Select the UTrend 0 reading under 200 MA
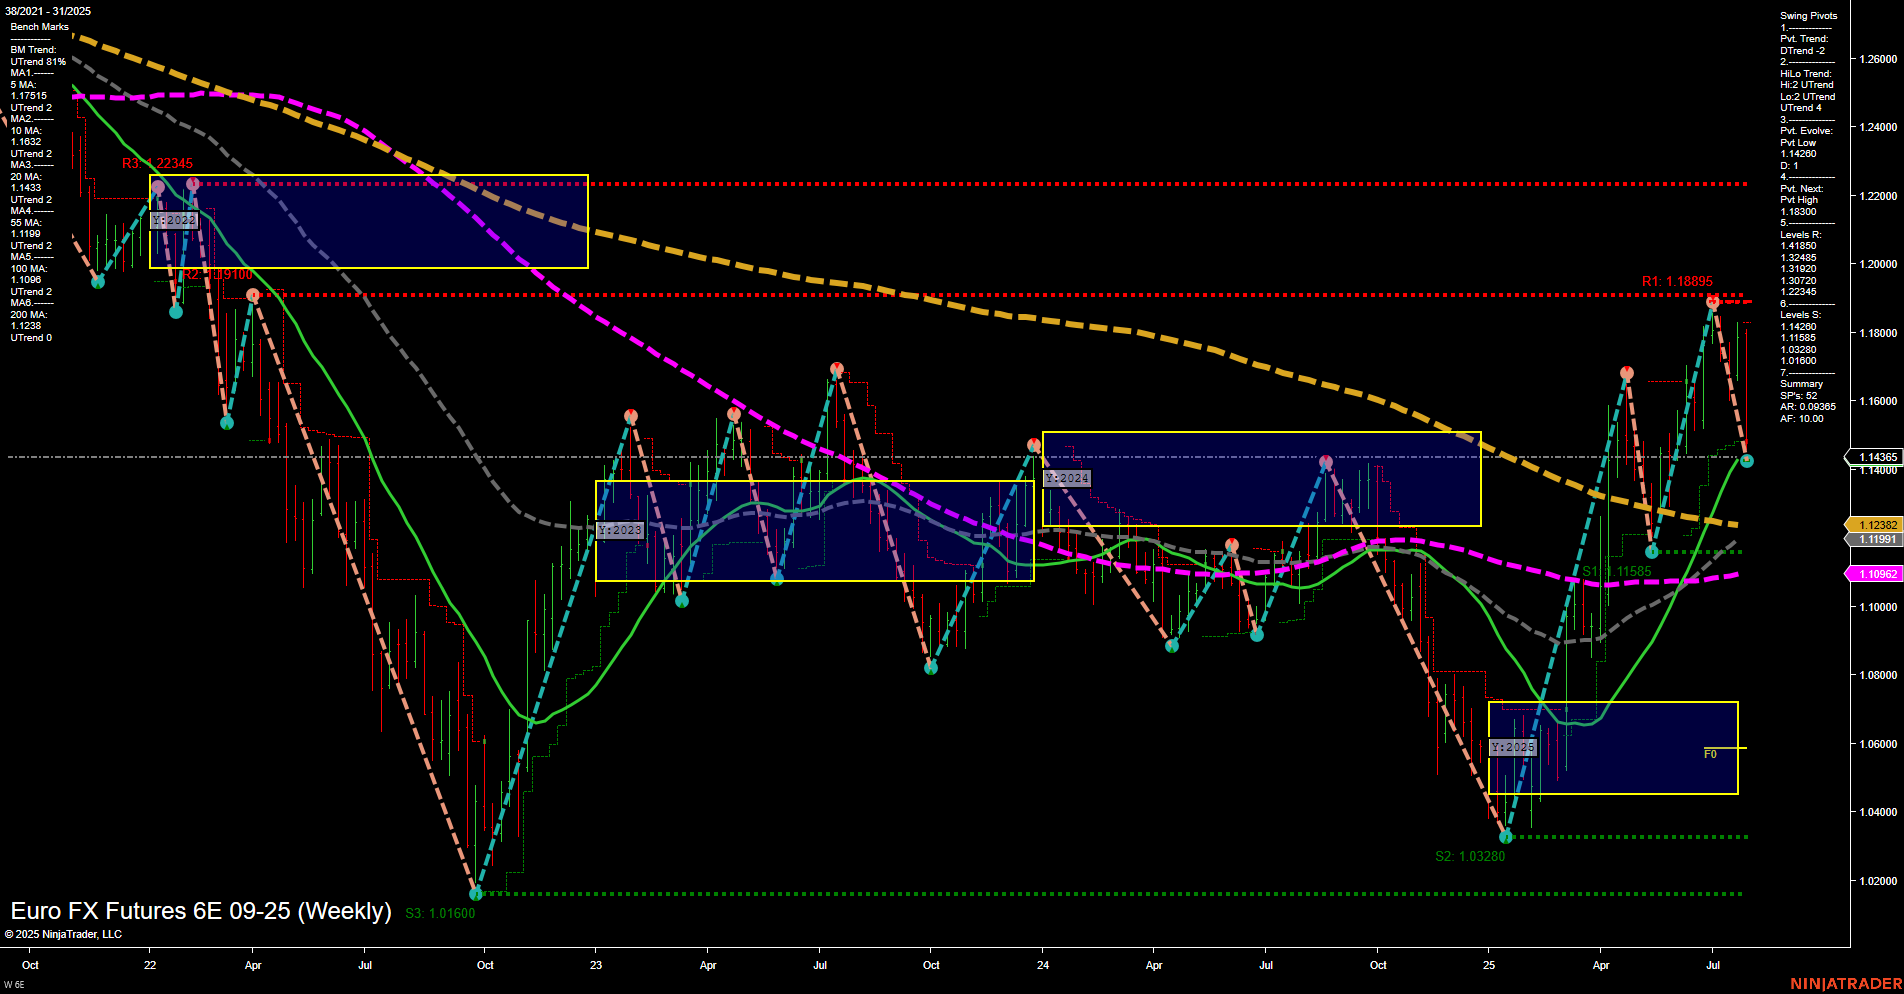The image size is (1904, 994). pos(31,338)
